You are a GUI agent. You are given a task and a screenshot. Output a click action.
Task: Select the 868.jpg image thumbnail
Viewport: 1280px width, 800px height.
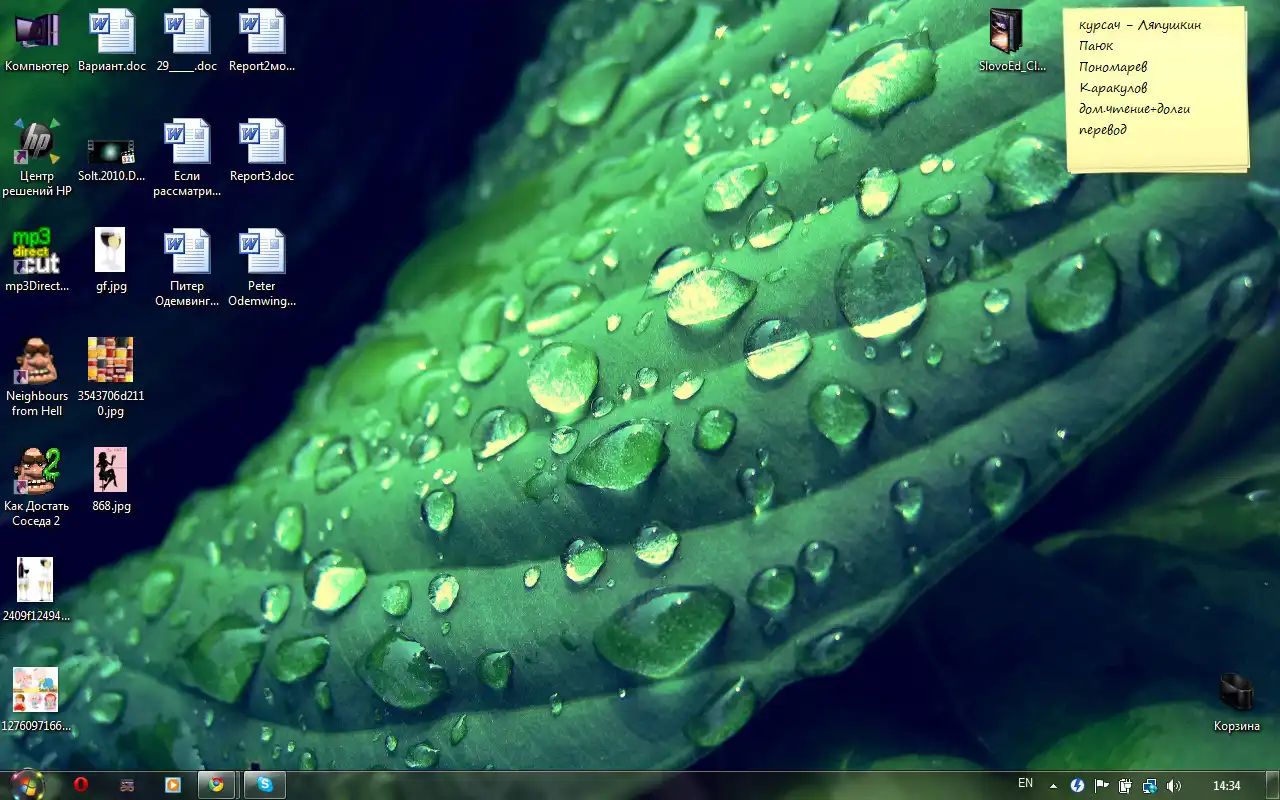(110, 480)
